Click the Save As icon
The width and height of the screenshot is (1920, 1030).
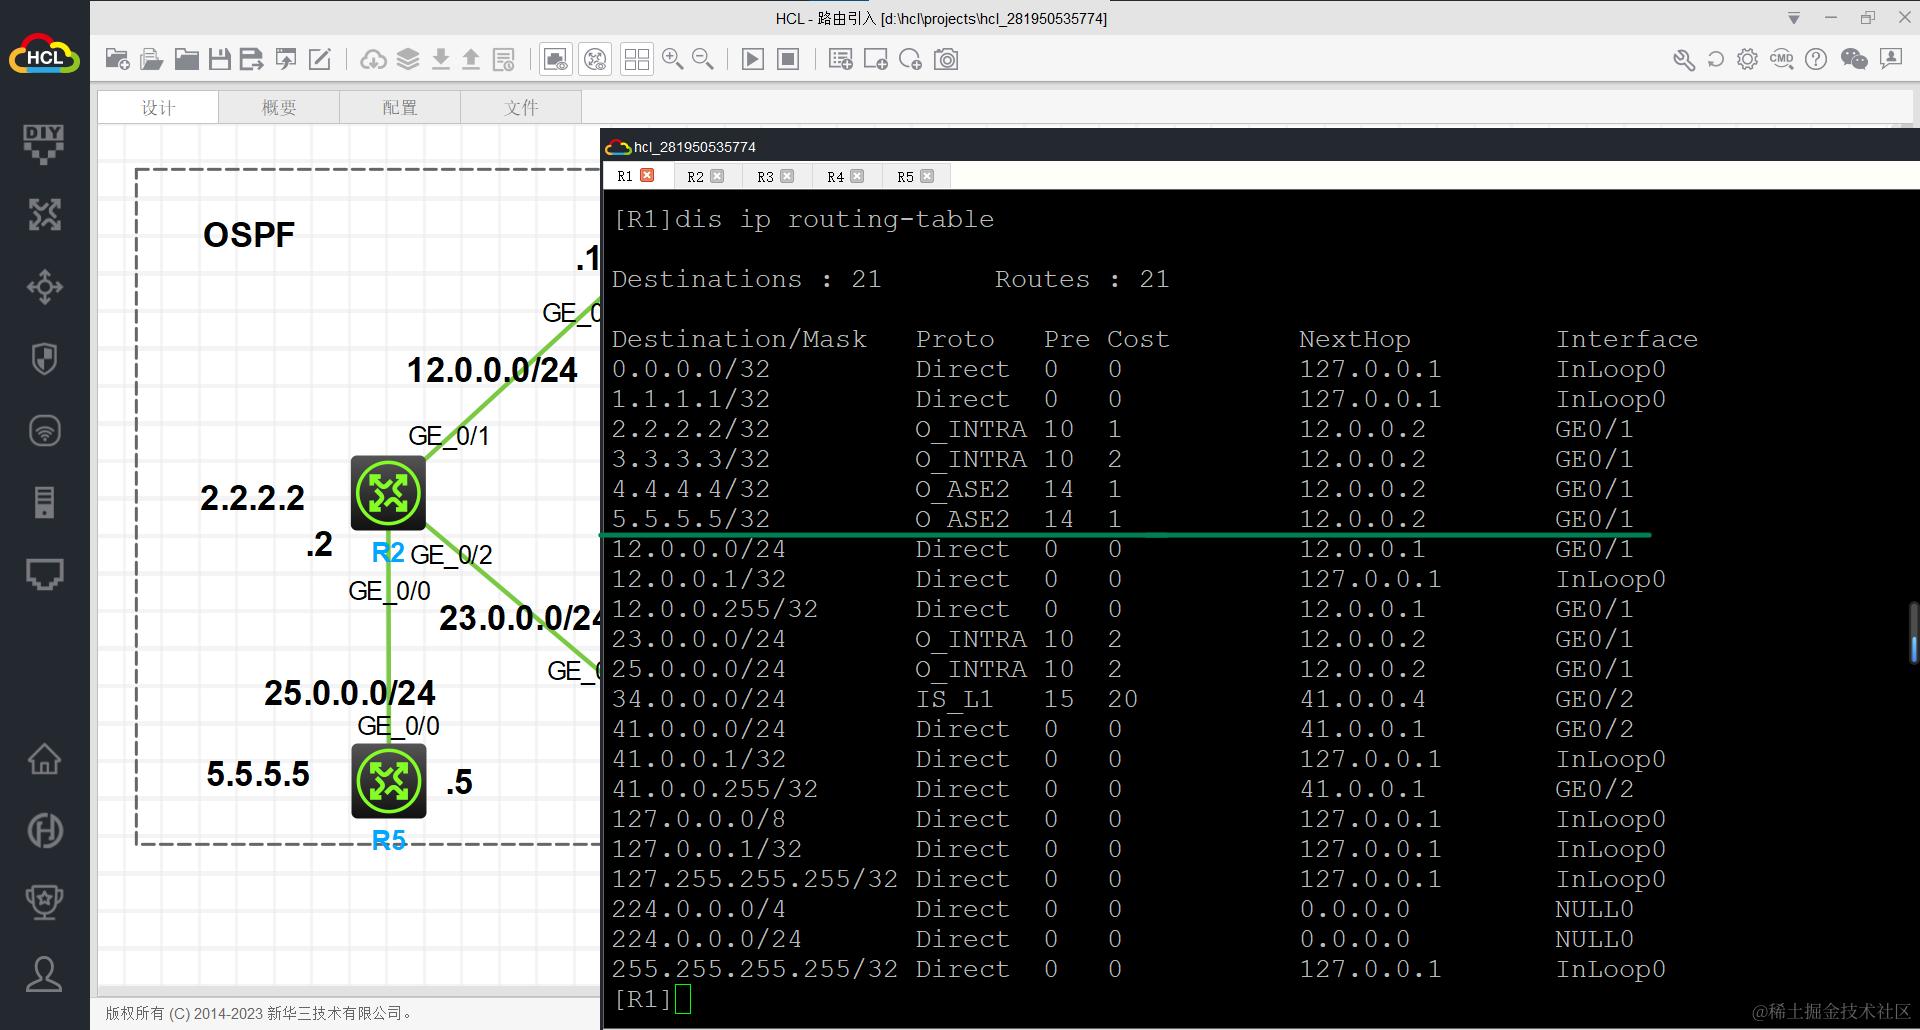(x=252, y=59)
